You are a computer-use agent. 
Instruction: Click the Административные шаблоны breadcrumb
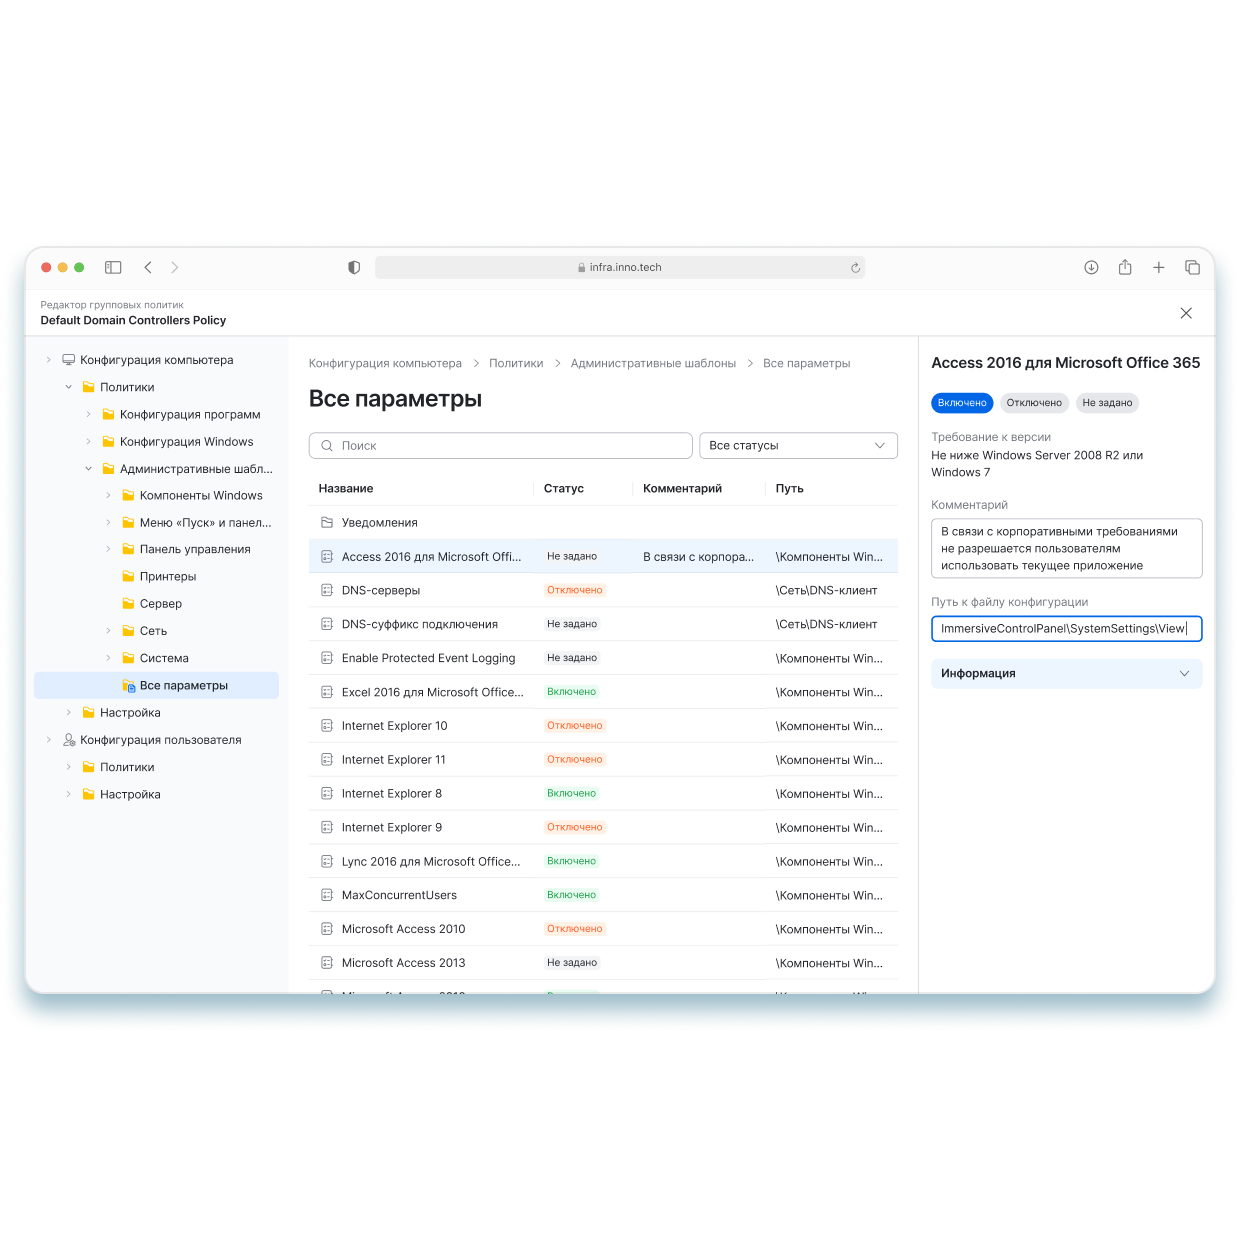[653, 364]
